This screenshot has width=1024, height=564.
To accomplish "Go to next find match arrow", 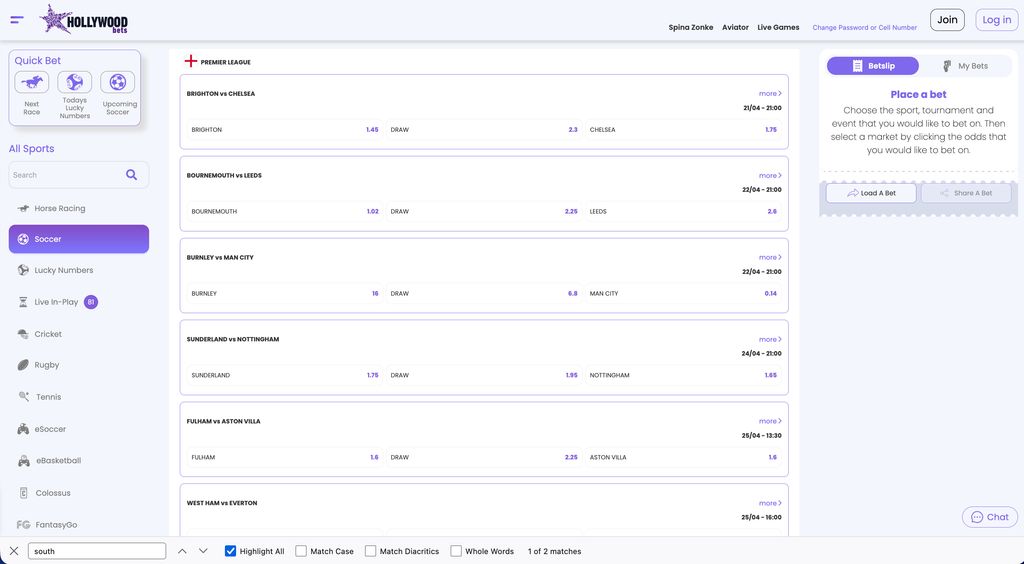I will 203,551.
